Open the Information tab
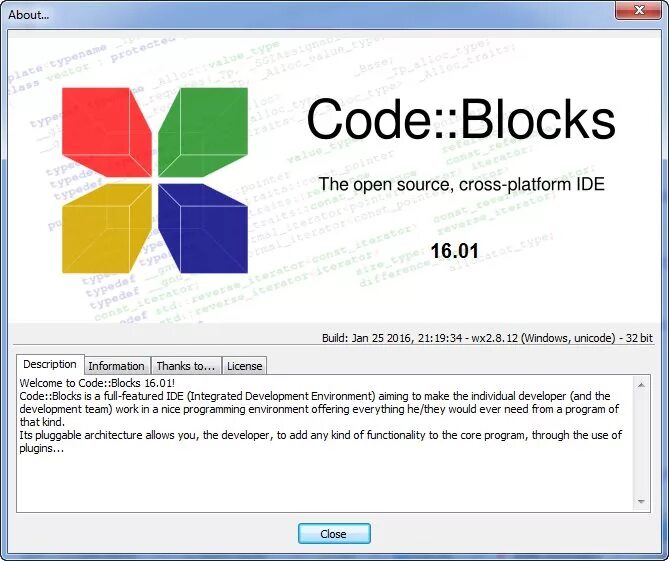The width and height of the screenshot is (669, 561). [x=116, y=366]
